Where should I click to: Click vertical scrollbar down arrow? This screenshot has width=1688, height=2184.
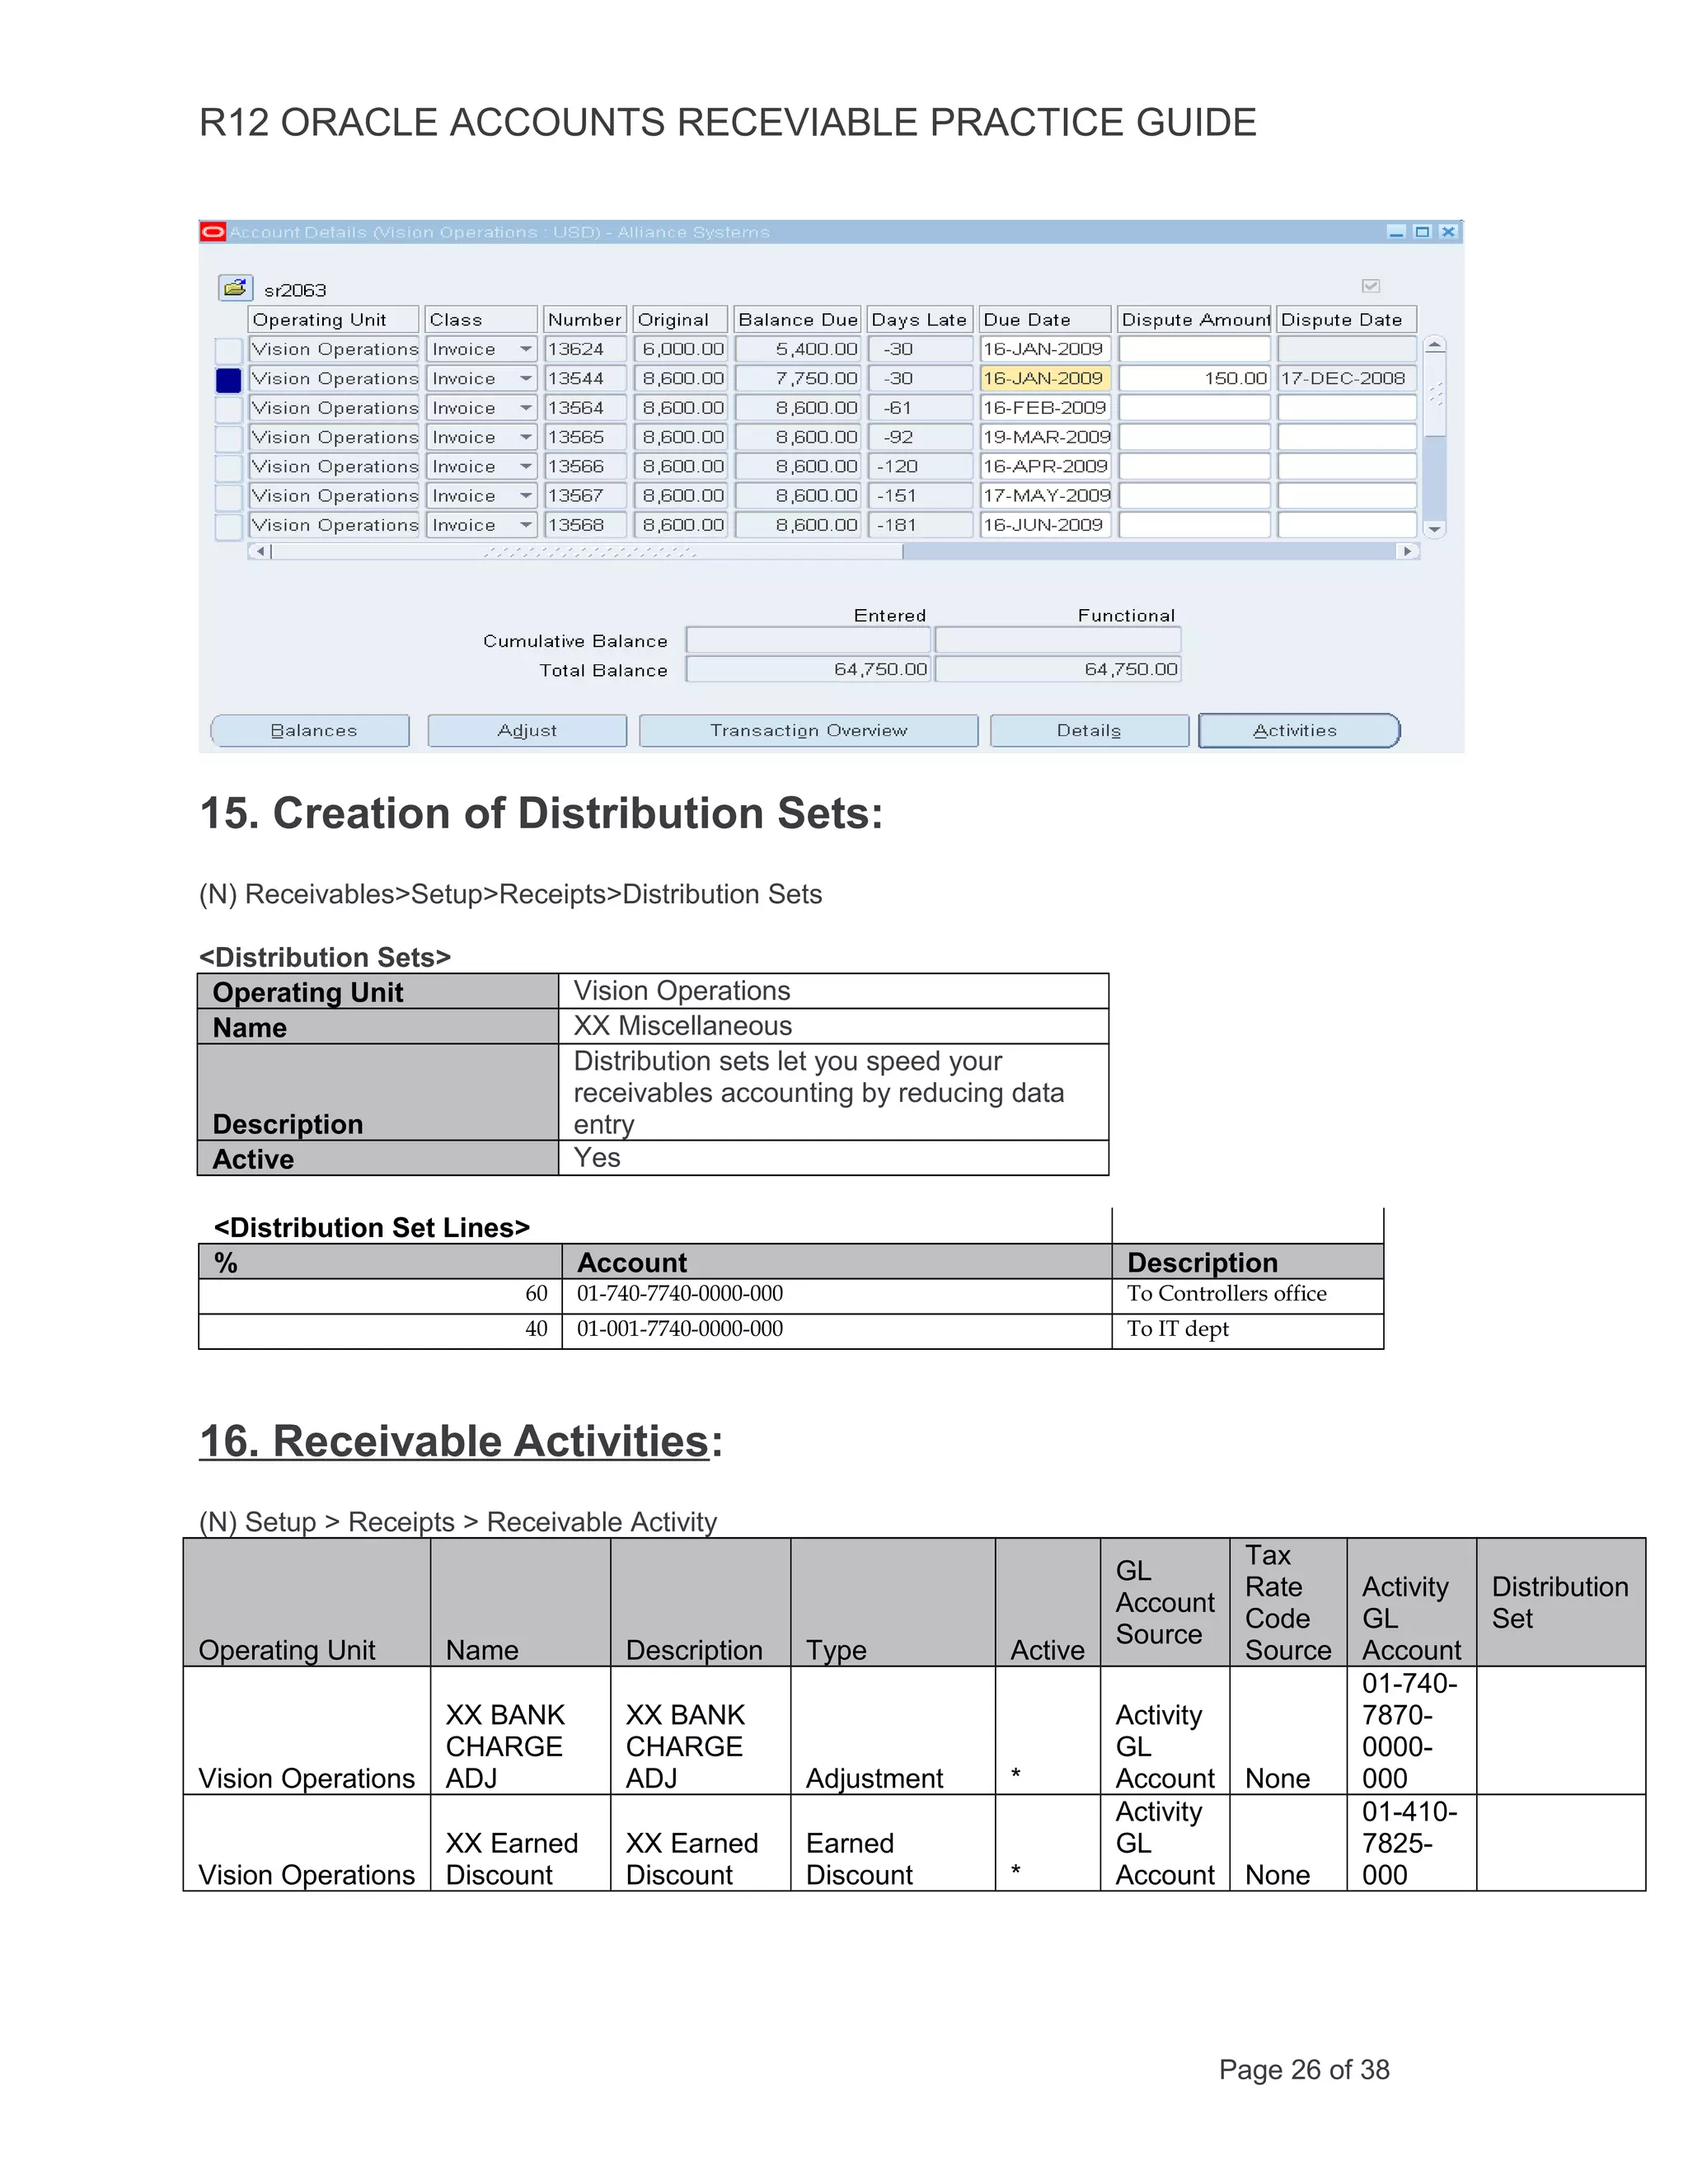click(1434, 529)
